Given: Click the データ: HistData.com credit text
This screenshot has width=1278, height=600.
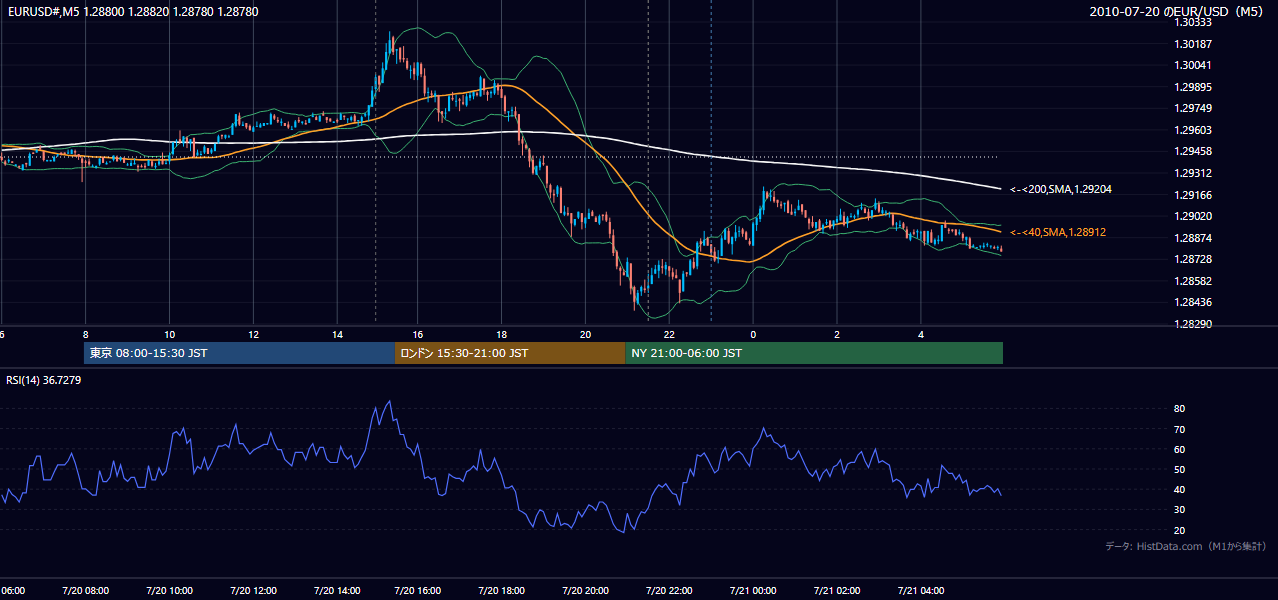Looking at the screenshot, I should click(x=1186, y=546).
